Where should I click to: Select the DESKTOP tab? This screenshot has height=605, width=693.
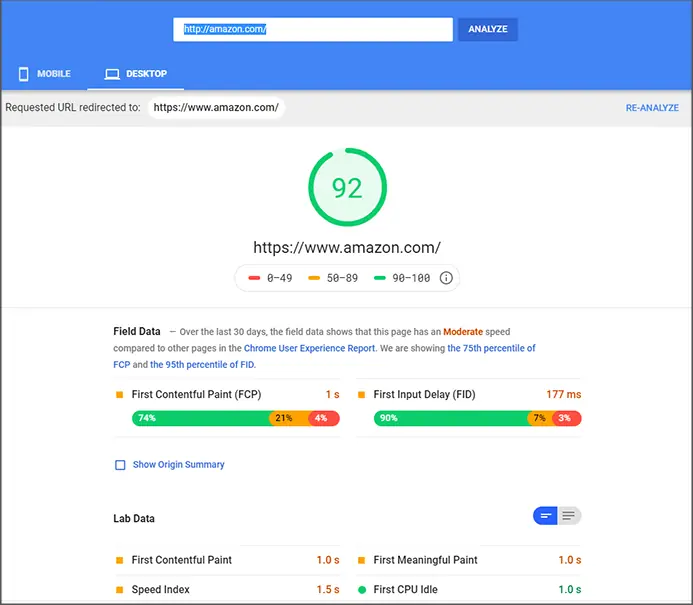tap(136, 74)
